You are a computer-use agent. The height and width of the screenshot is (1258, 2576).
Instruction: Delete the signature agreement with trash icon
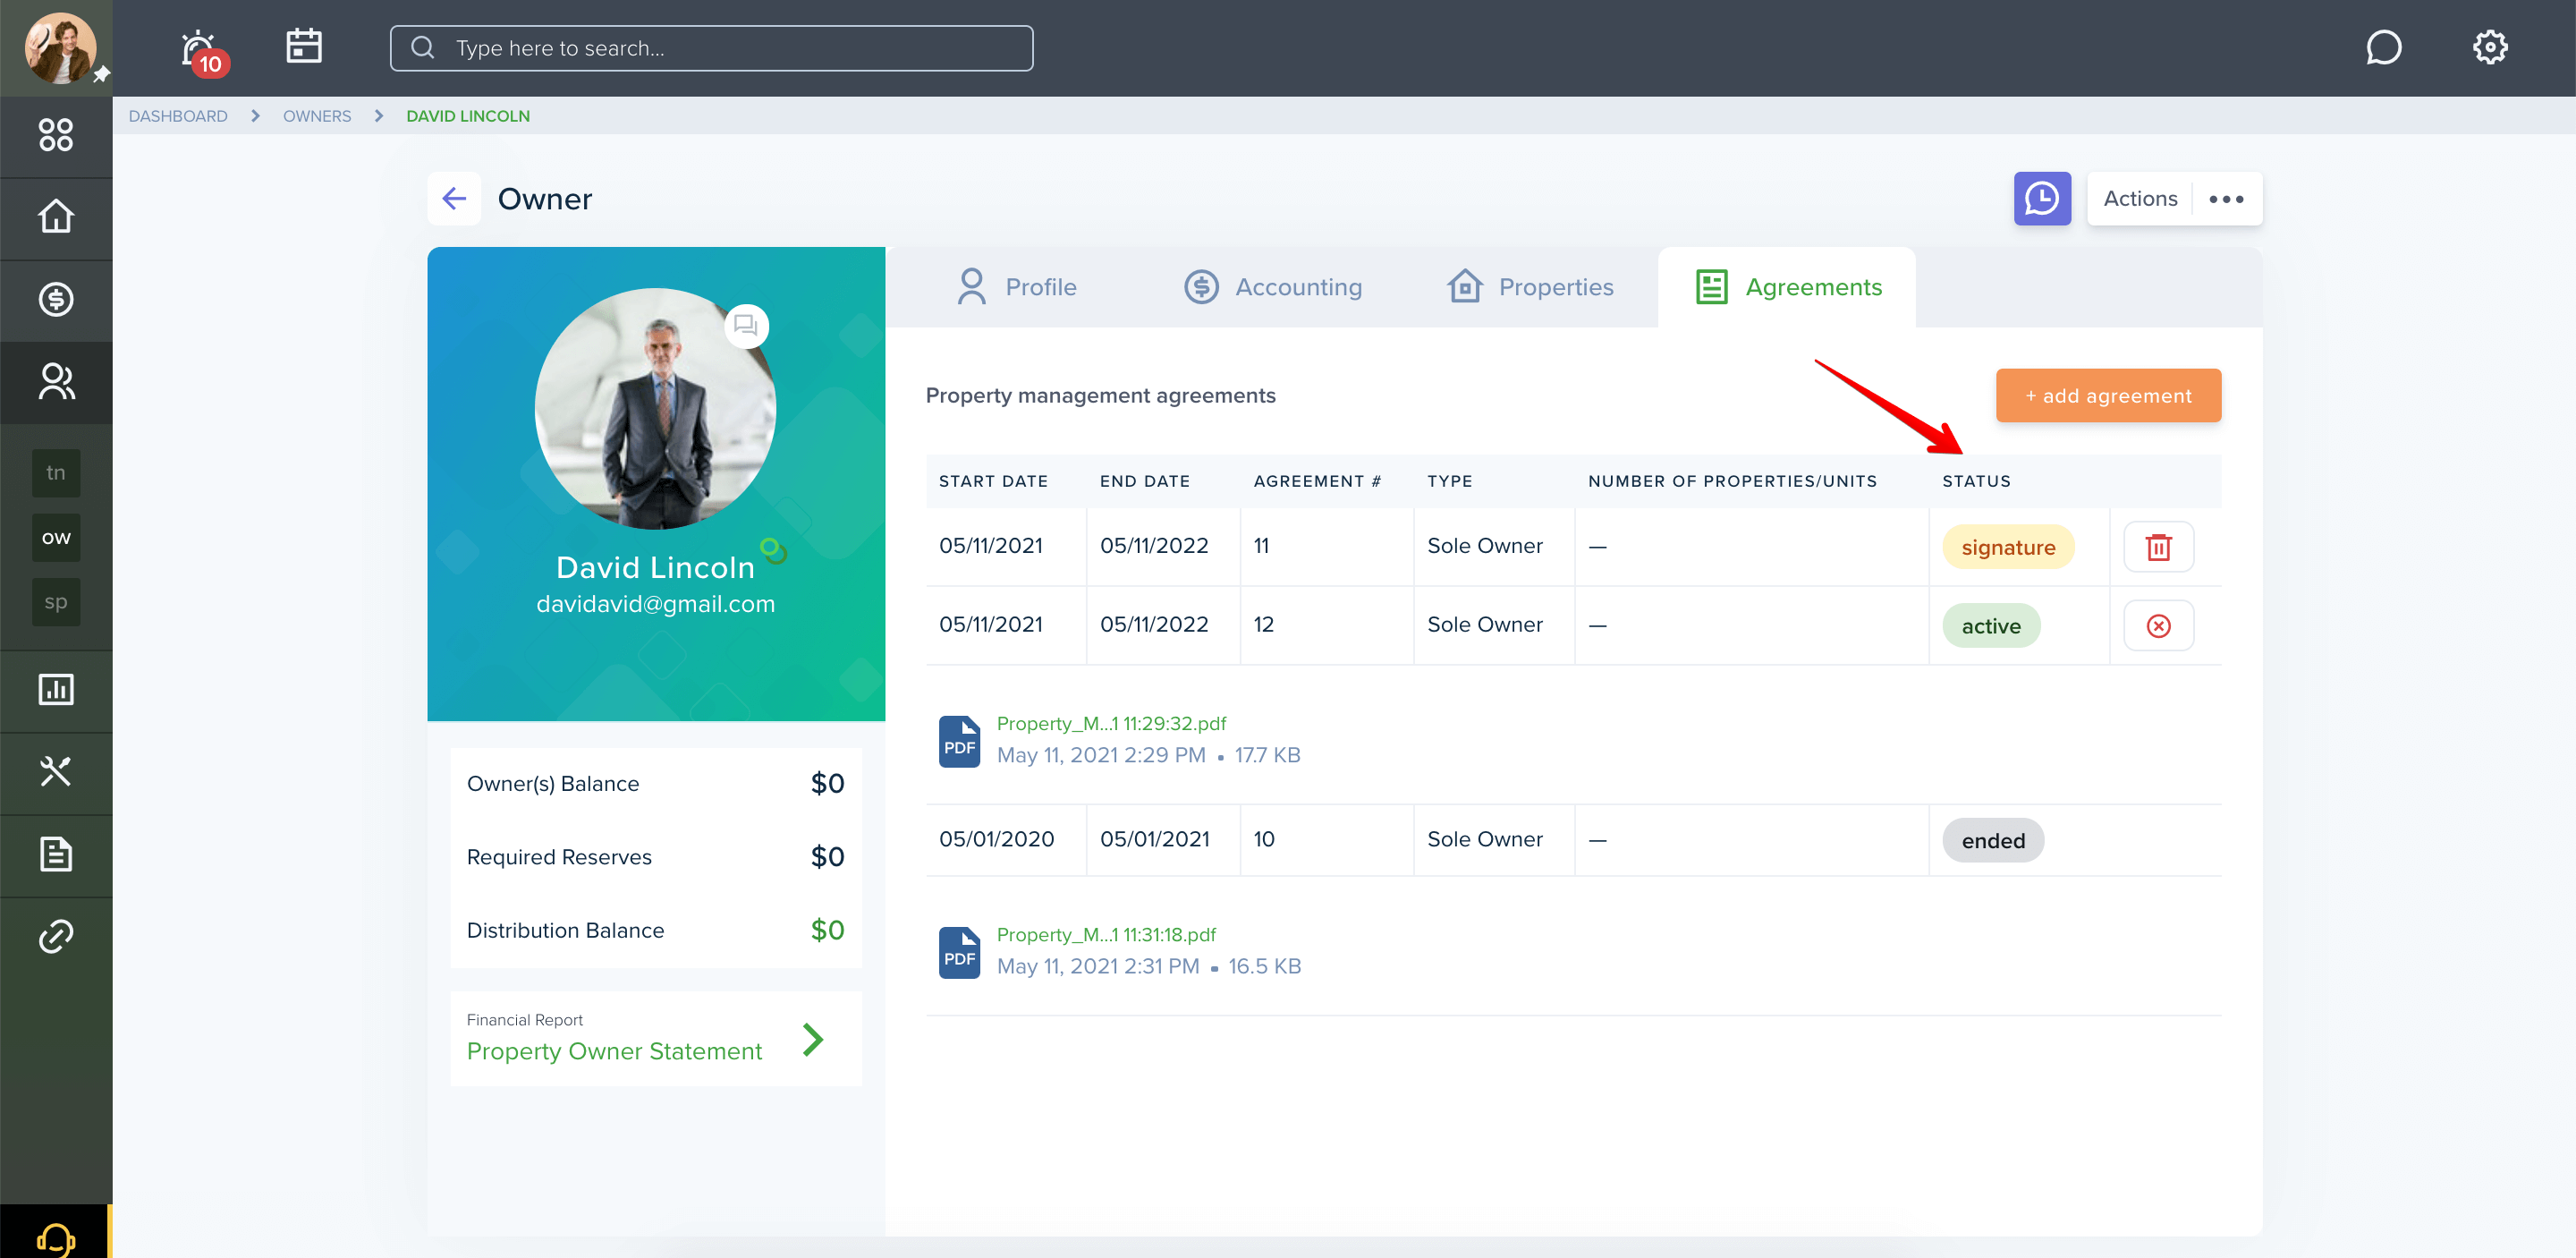(2158, 547)
